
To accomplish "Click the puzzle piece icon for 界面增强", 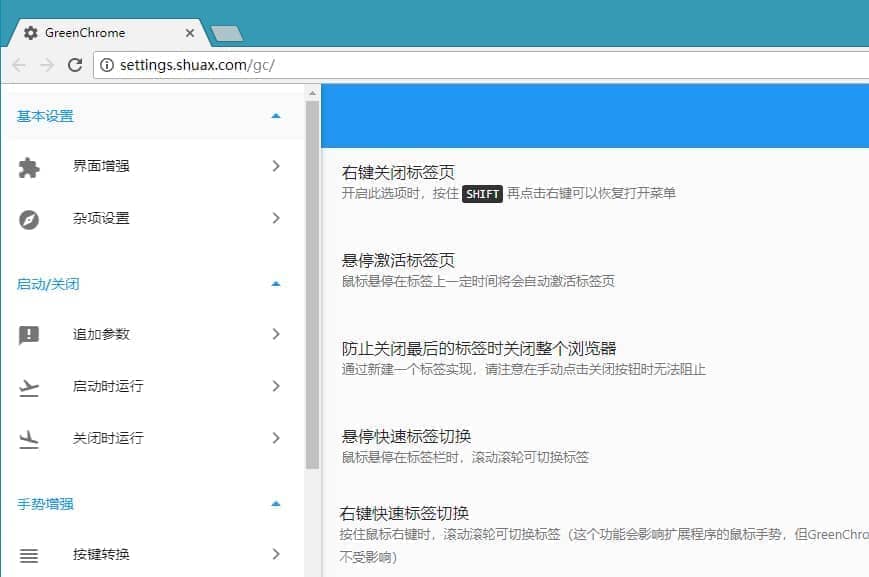I will tap(29, 167).
